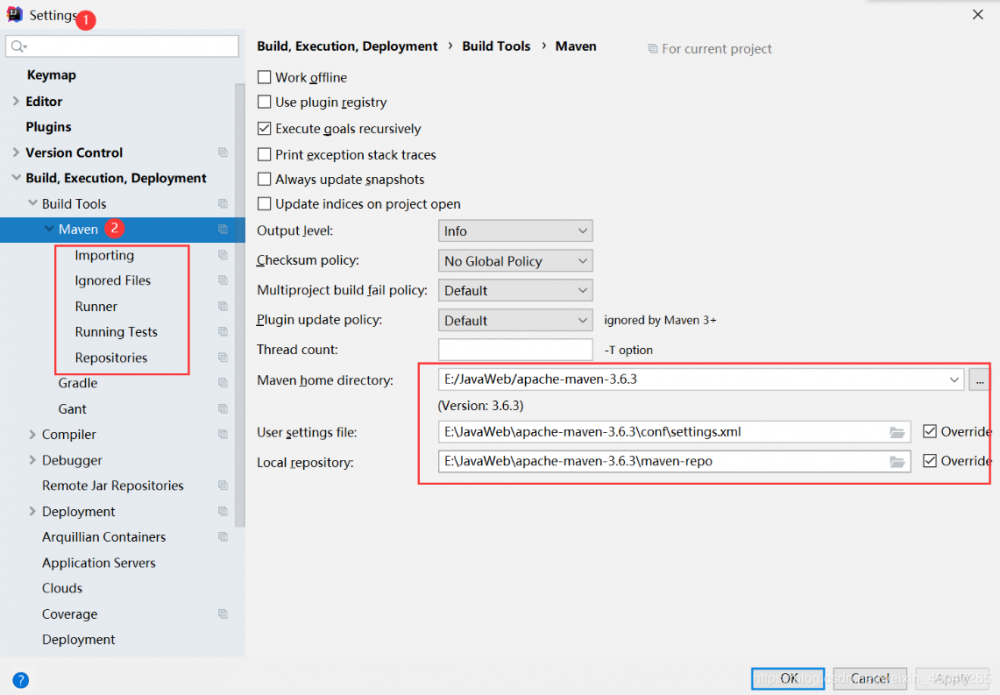
Task: Click folder icon in User settings file field
Action: pos(897,432)
